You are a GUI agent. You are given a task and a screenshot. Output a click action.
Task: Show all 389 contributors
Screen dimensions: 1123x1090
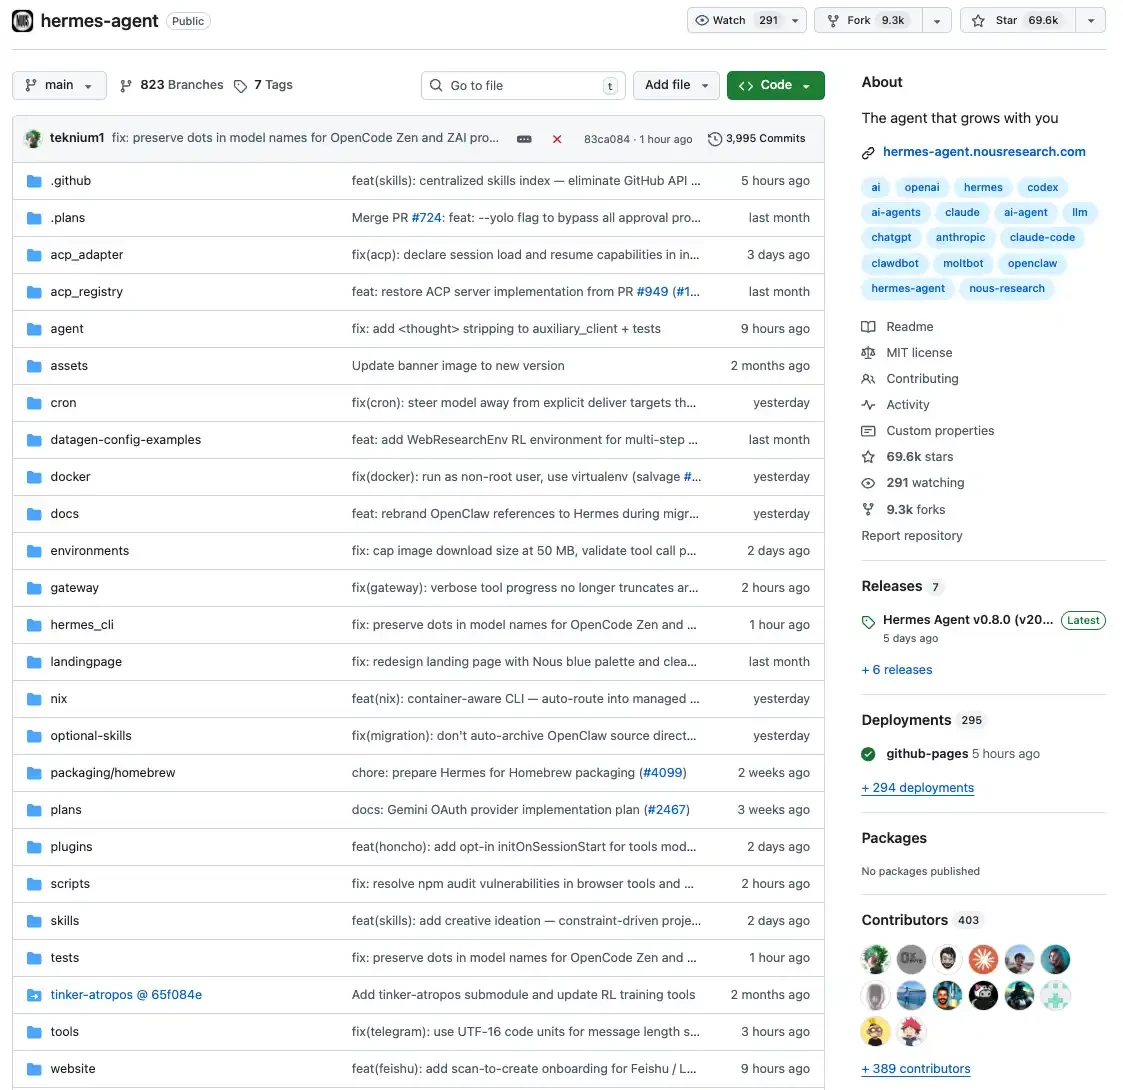915,1068
